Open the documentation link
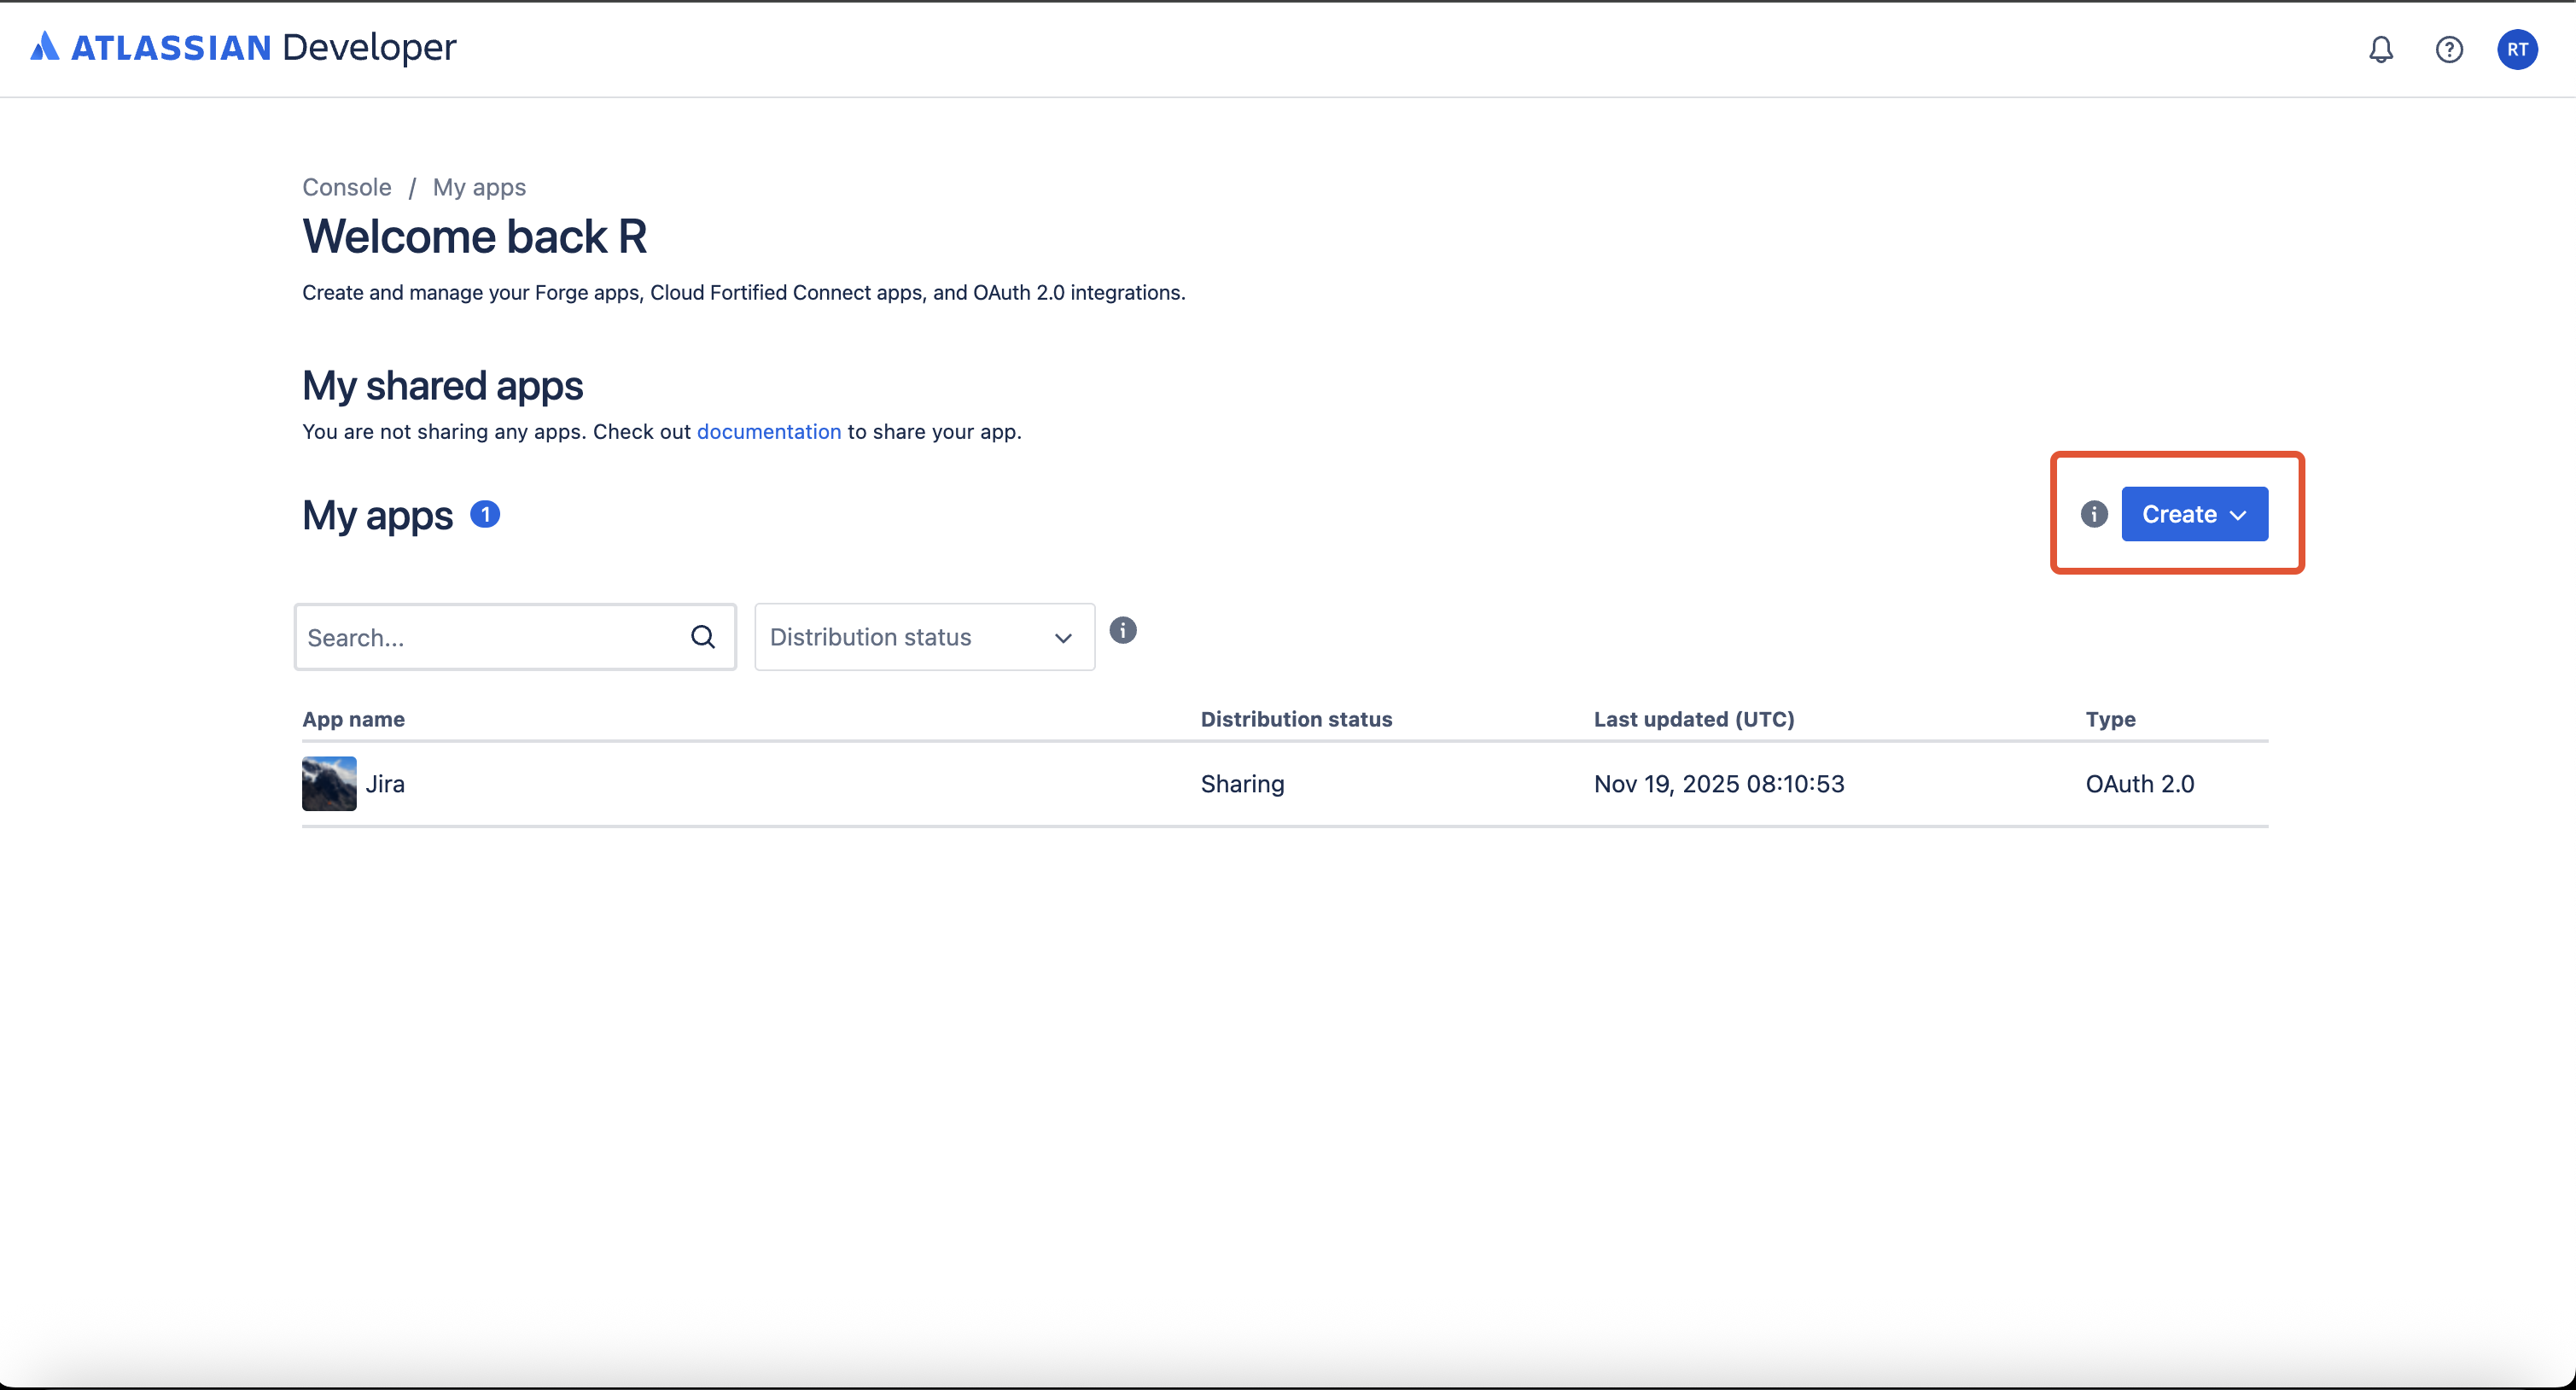2576x1390 pixels. tap(768, 432)
